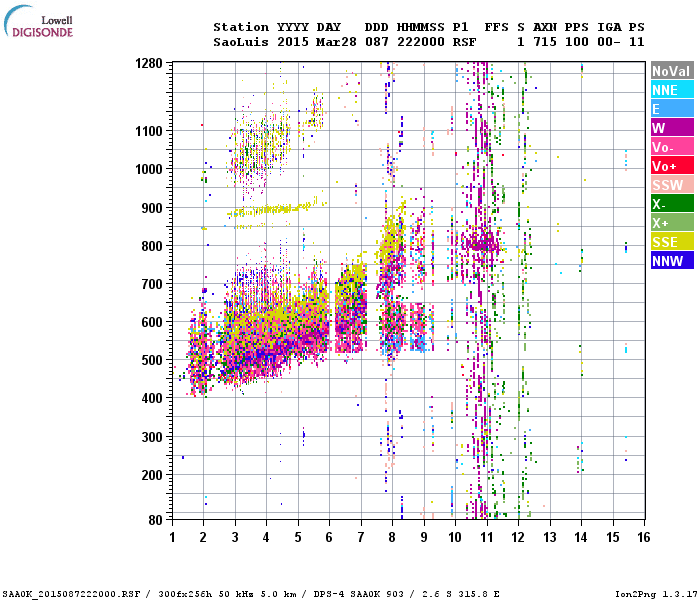Click the Vo+ red legend swatch
Screen dimensions: 700x600
coord(672,166)
